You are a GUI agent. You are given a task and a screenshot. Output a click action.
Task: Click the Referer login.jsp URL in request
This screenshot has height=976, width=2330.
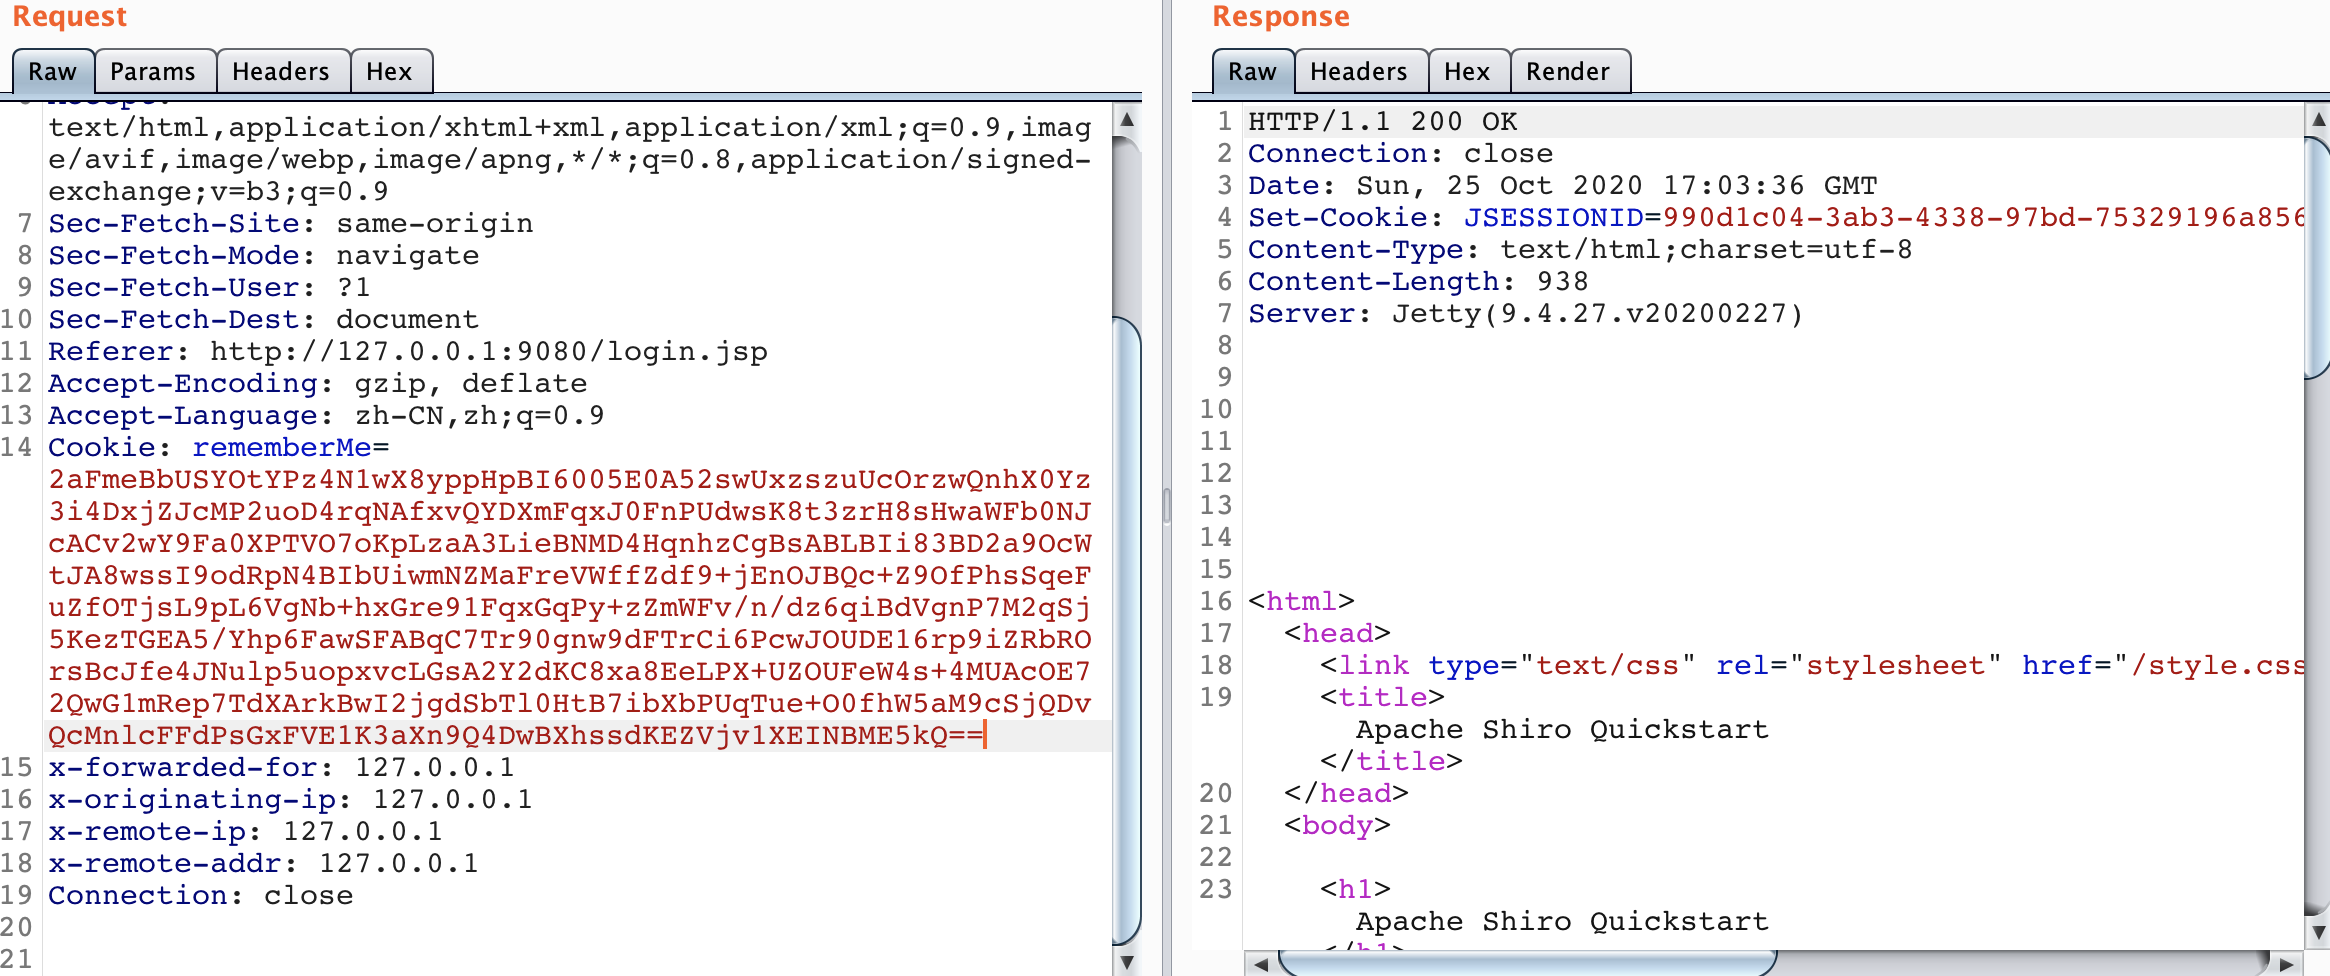(488, 352)
